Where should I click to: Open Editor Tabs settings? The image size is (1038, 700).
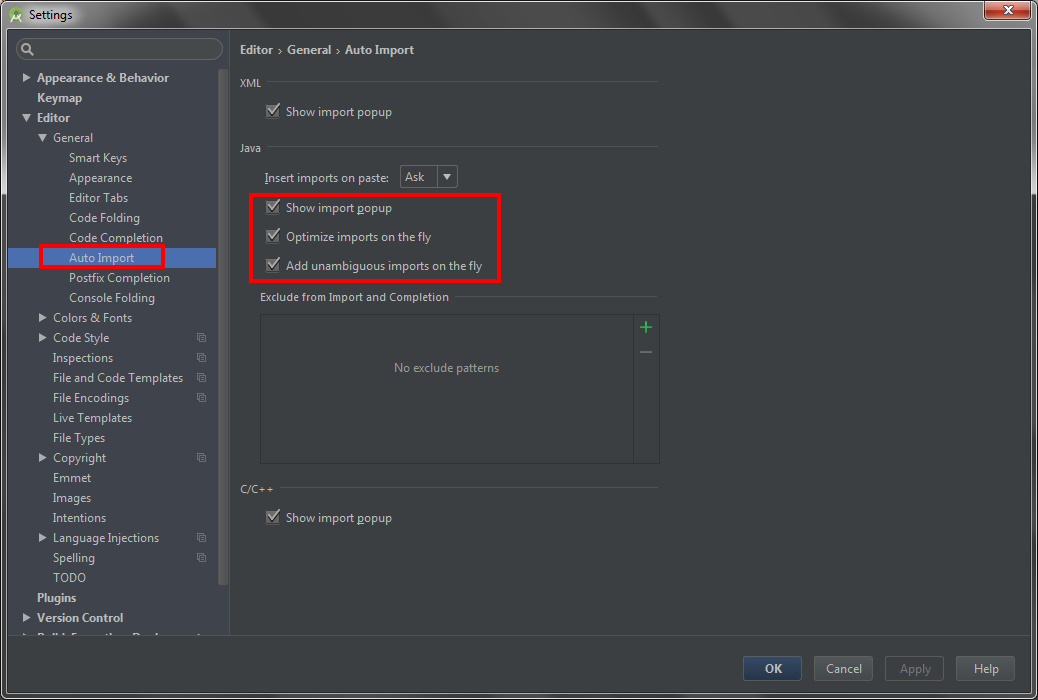[x=99, y=198]
